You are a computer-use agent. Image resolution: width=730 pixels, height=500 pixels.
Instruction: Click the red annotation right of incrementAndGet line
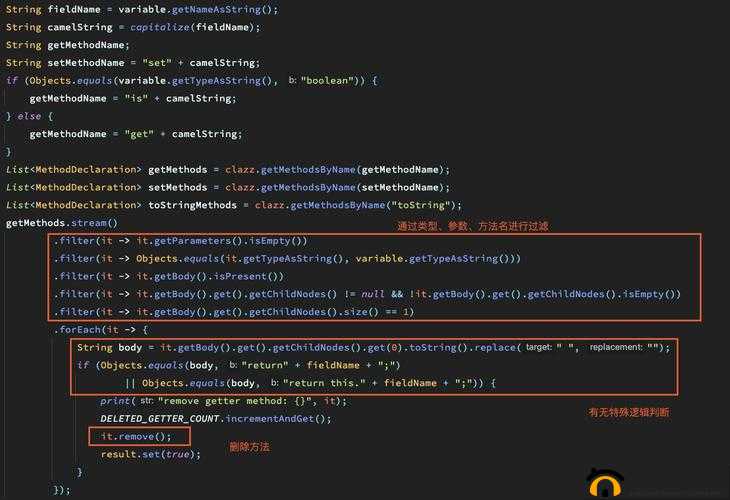point(629,412)
